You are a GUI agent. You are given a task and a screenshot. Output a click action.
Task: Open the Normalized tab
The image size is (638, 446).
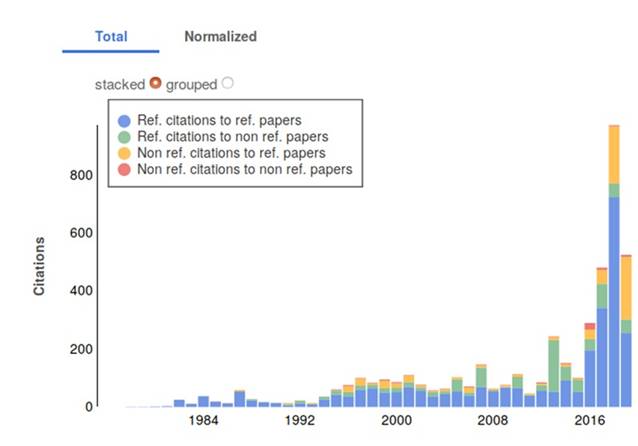coord(220,36)
